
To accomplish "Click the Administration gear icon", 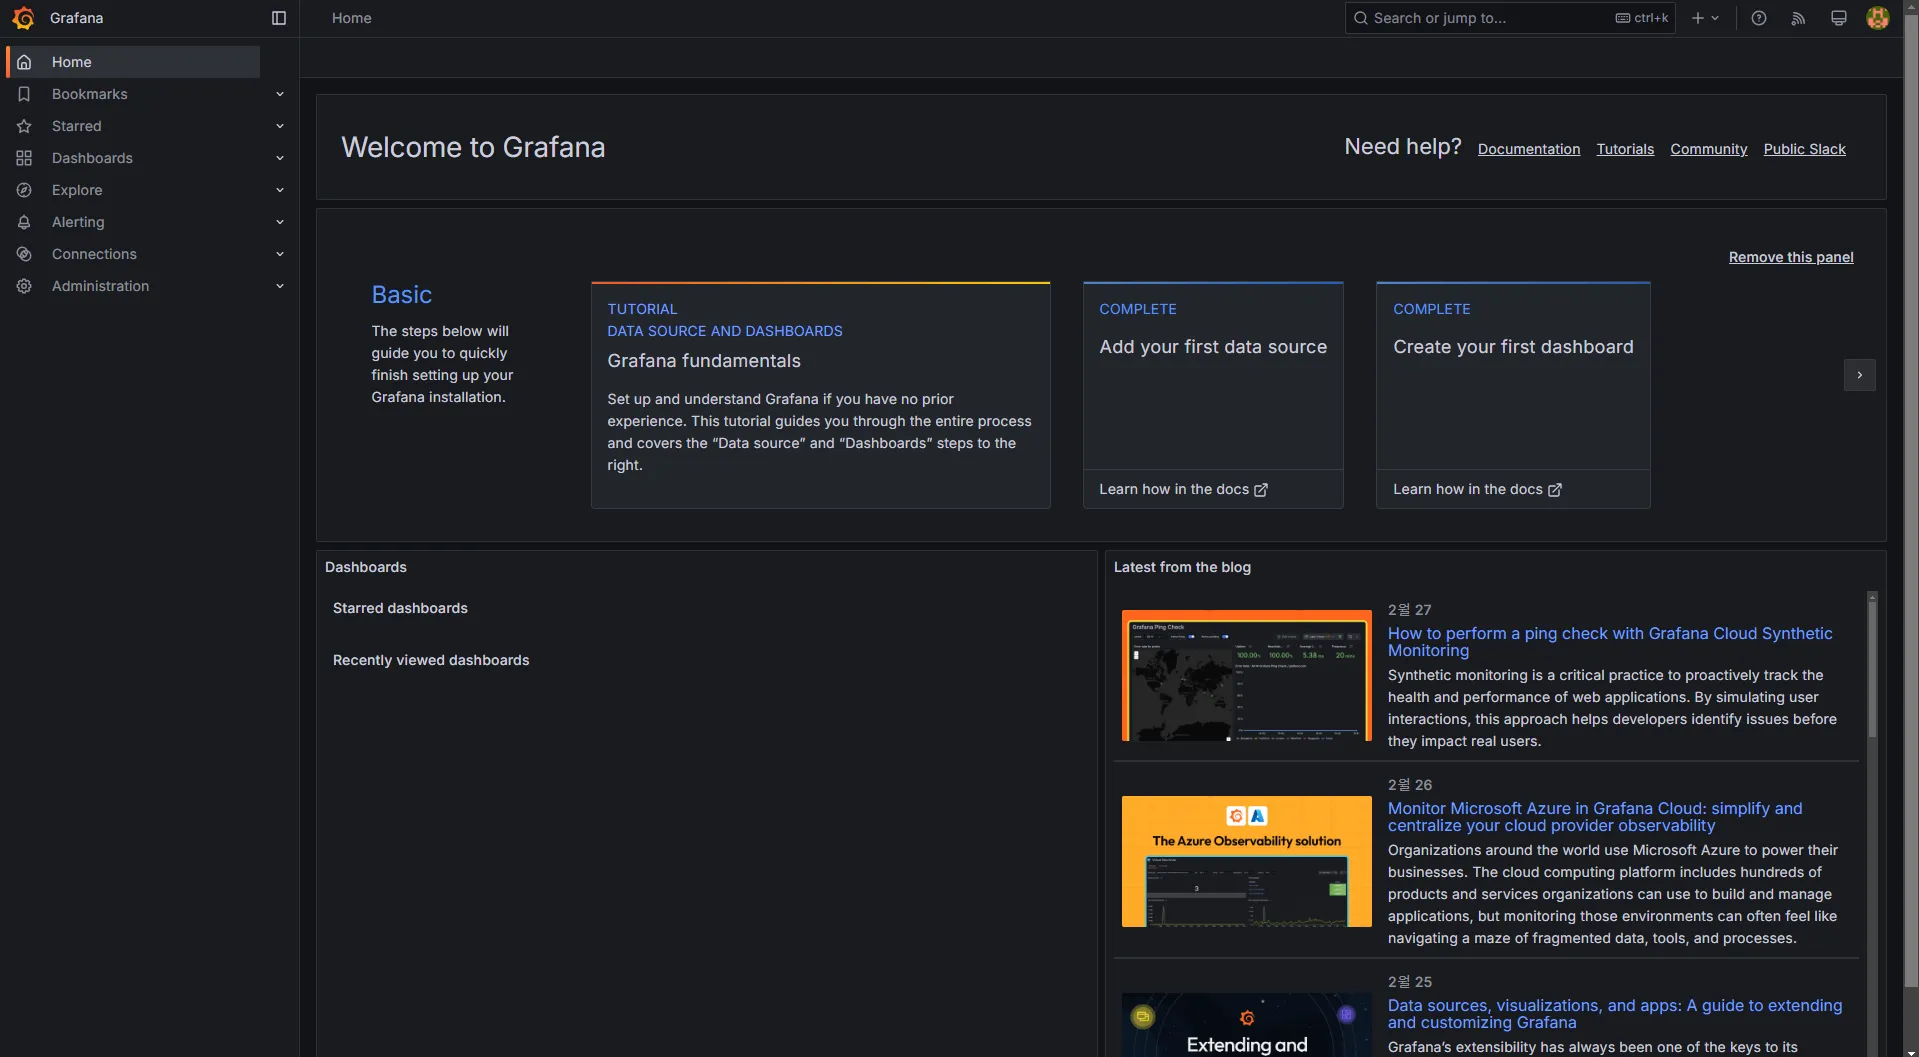I will [x=24, y=286].
